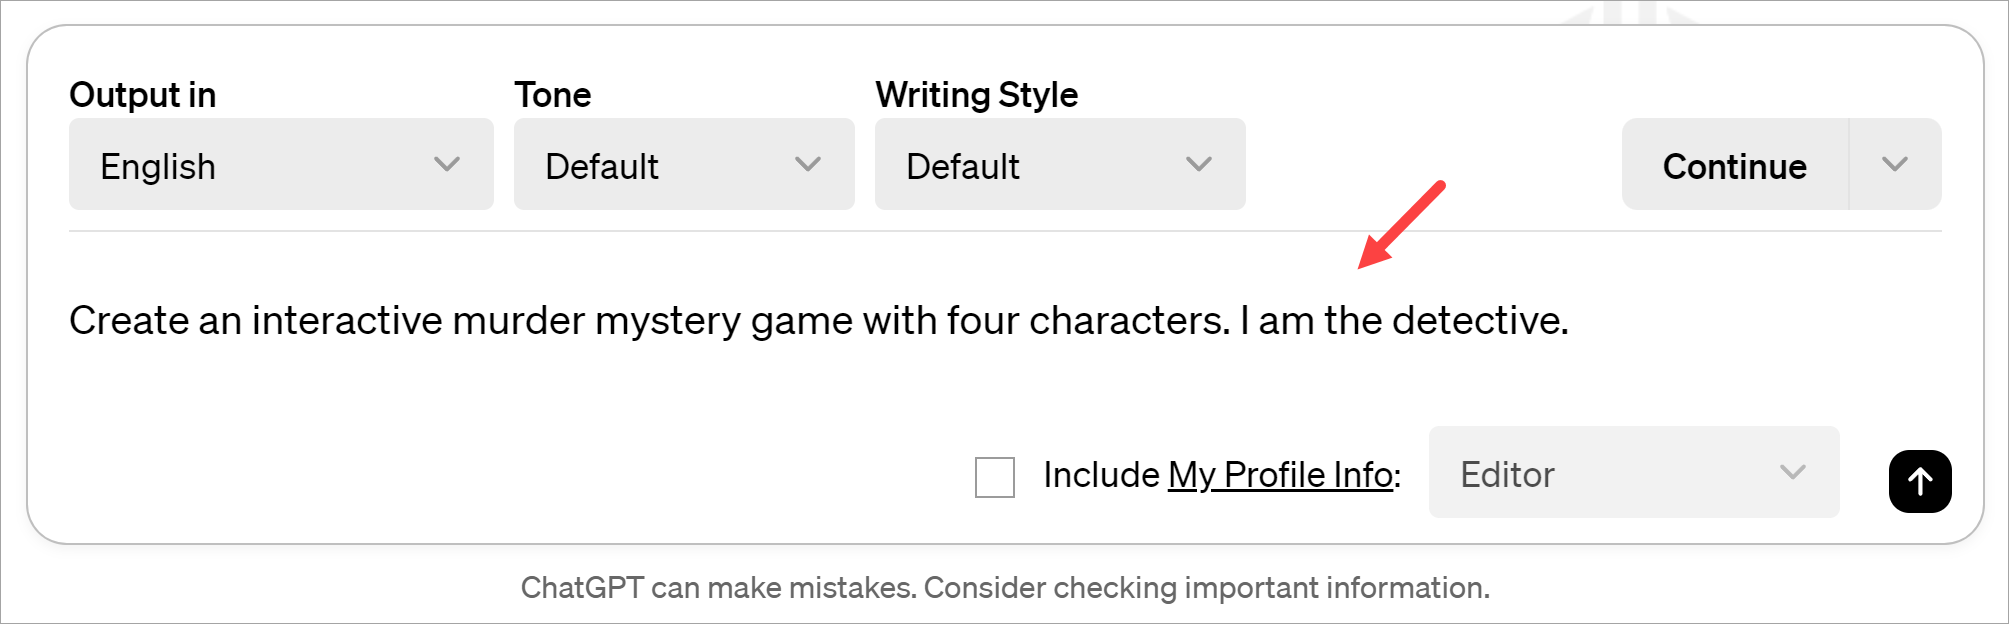The image size is (2009, 624).
Task: Click the chevron icon on the Editor selector
Action: pos(1791,473)
